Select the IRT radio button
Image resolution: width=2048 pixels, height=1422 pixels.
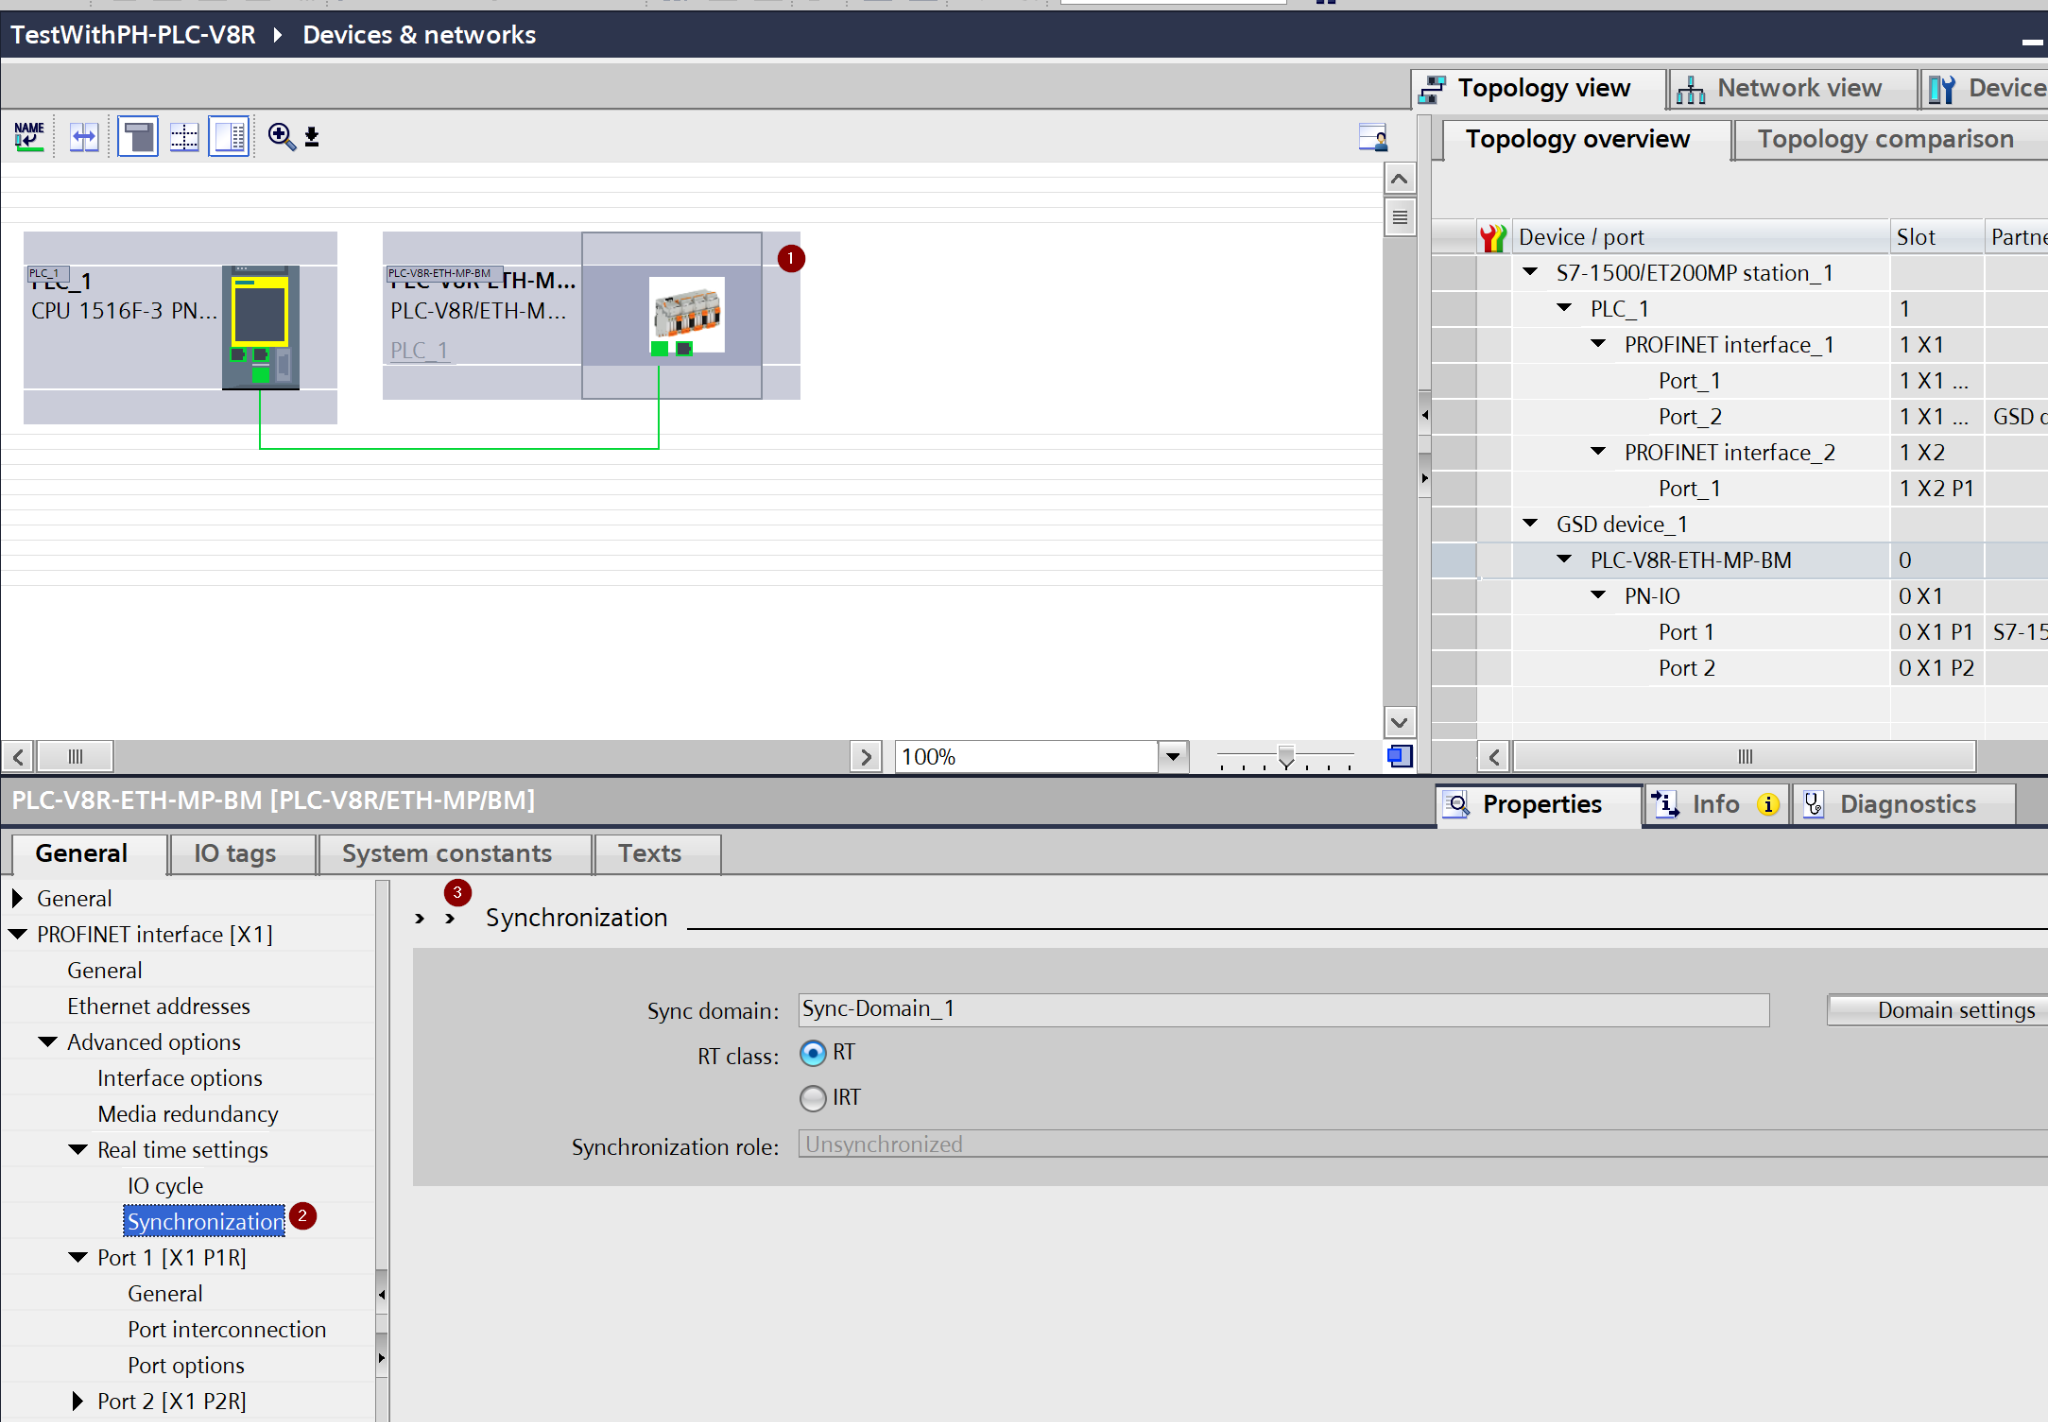[x=813, y=1098]
